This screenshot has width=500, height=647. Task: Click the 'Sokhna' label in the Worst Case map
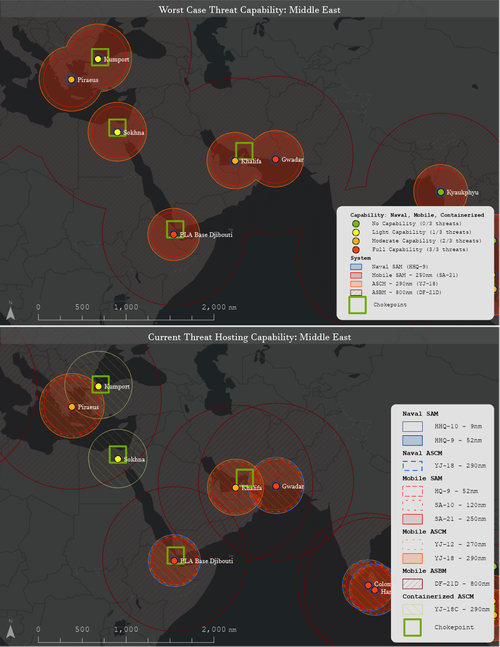(134, 132)
